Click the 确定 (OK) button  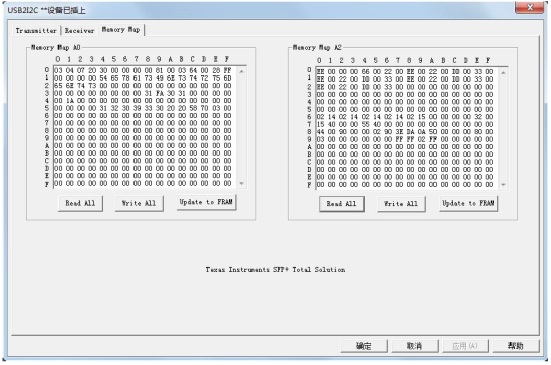tap(364, 346)
